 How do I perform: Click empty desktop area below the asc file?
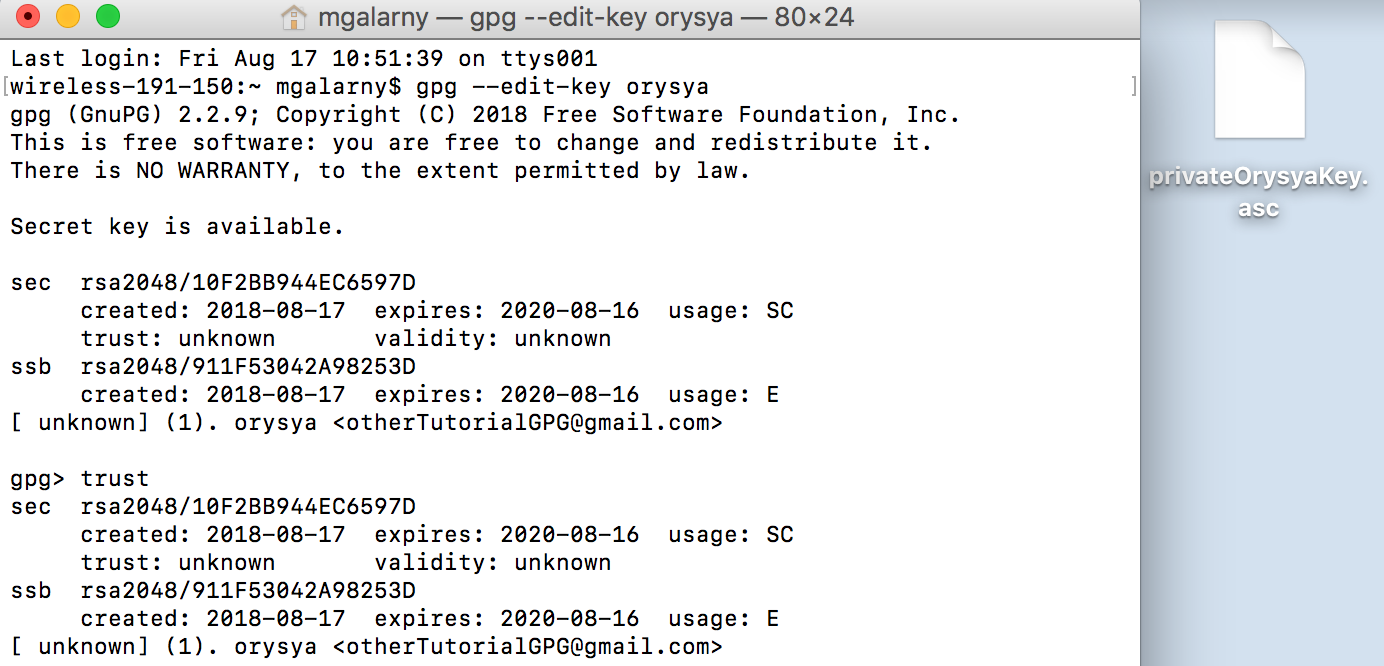tap(1260, 450)
